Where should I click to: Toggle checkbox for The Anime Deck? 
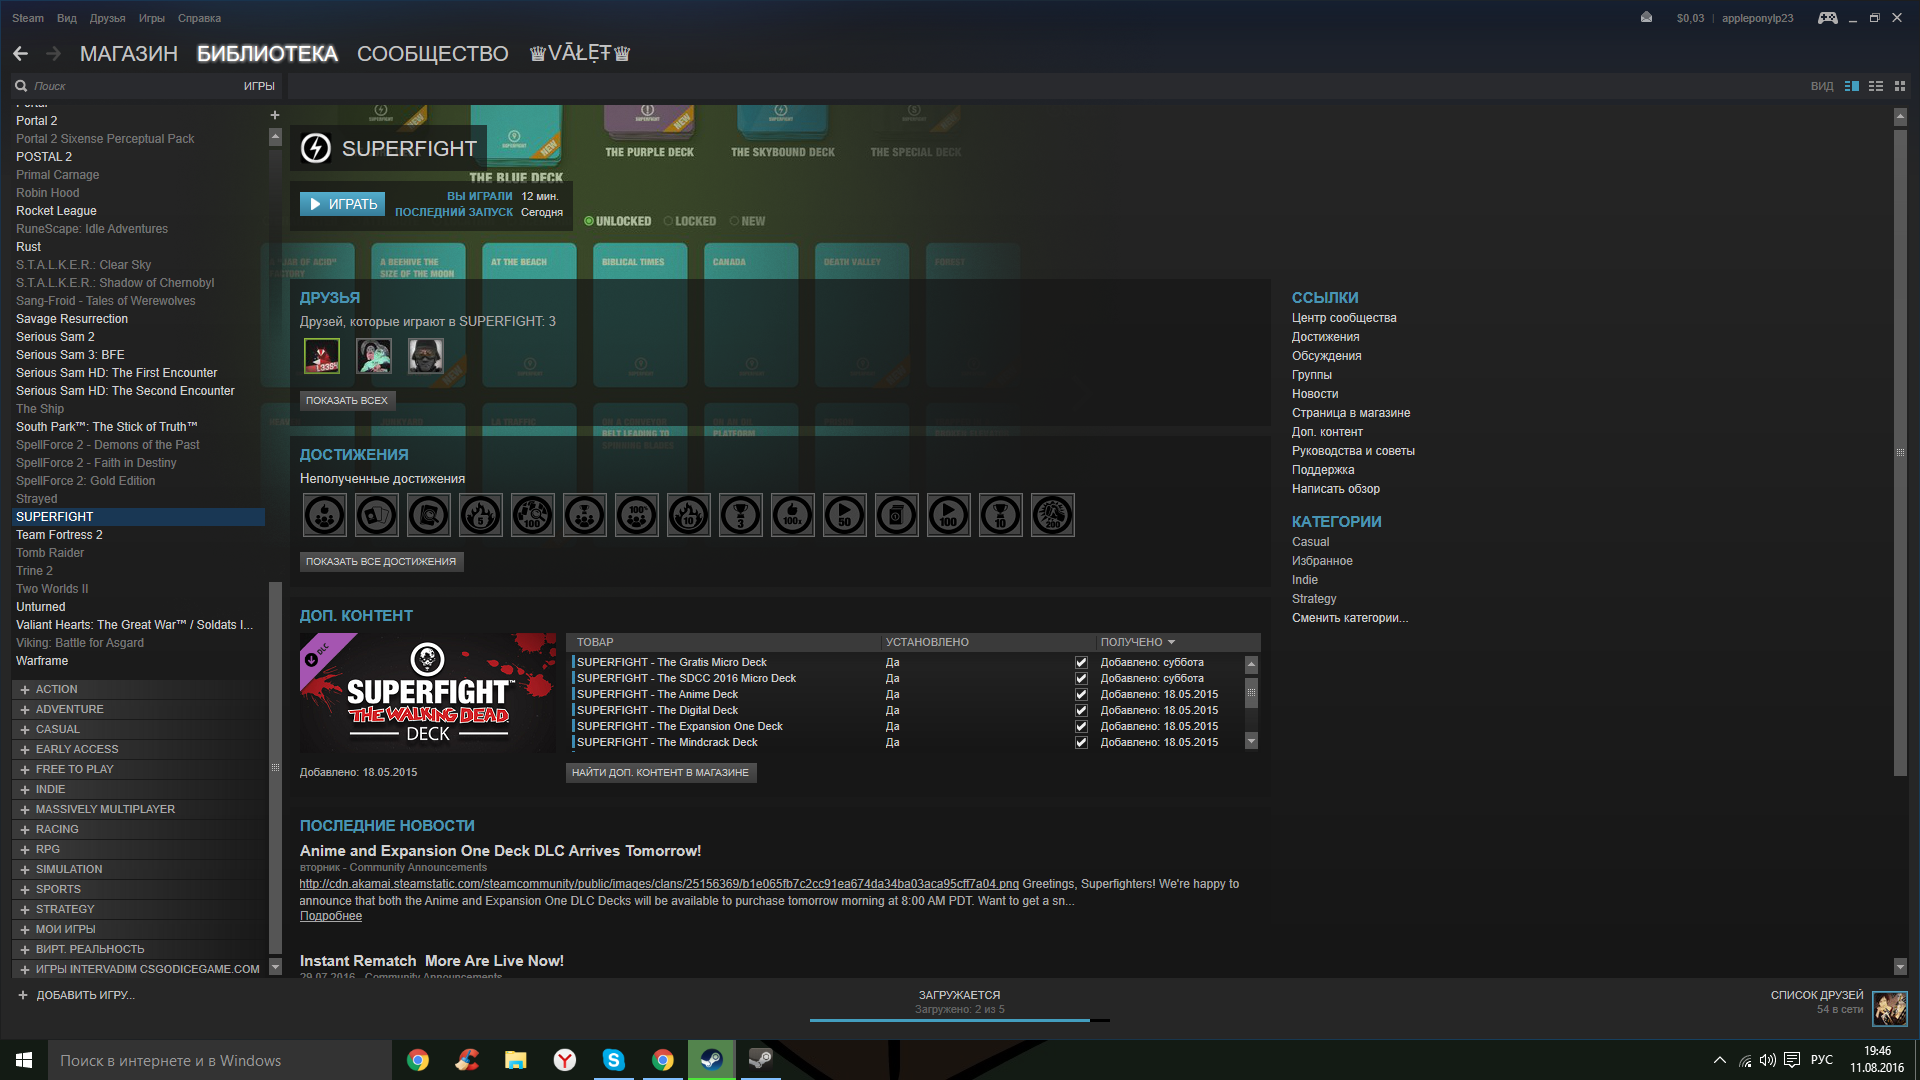pos(1081,694)
